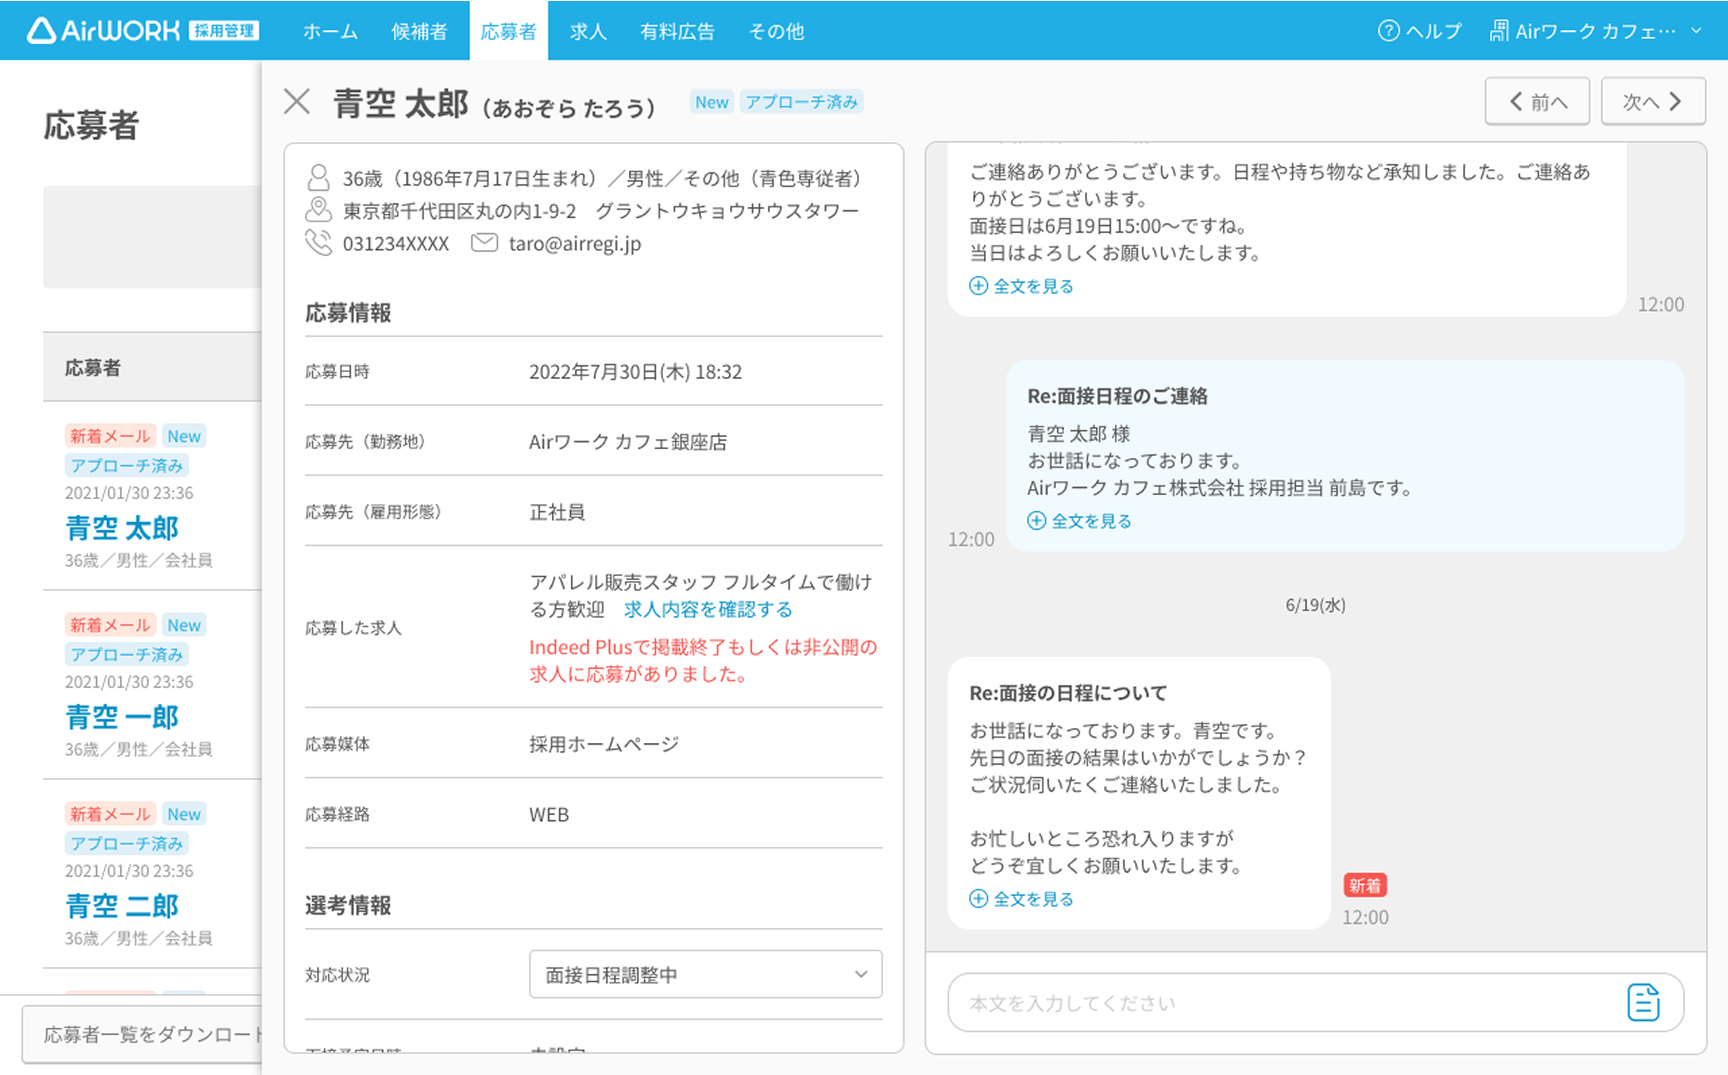The image size is (1728, 1075).
Task: Select applicant 青空 二郎 in list
Action: [x=122, y=906]
